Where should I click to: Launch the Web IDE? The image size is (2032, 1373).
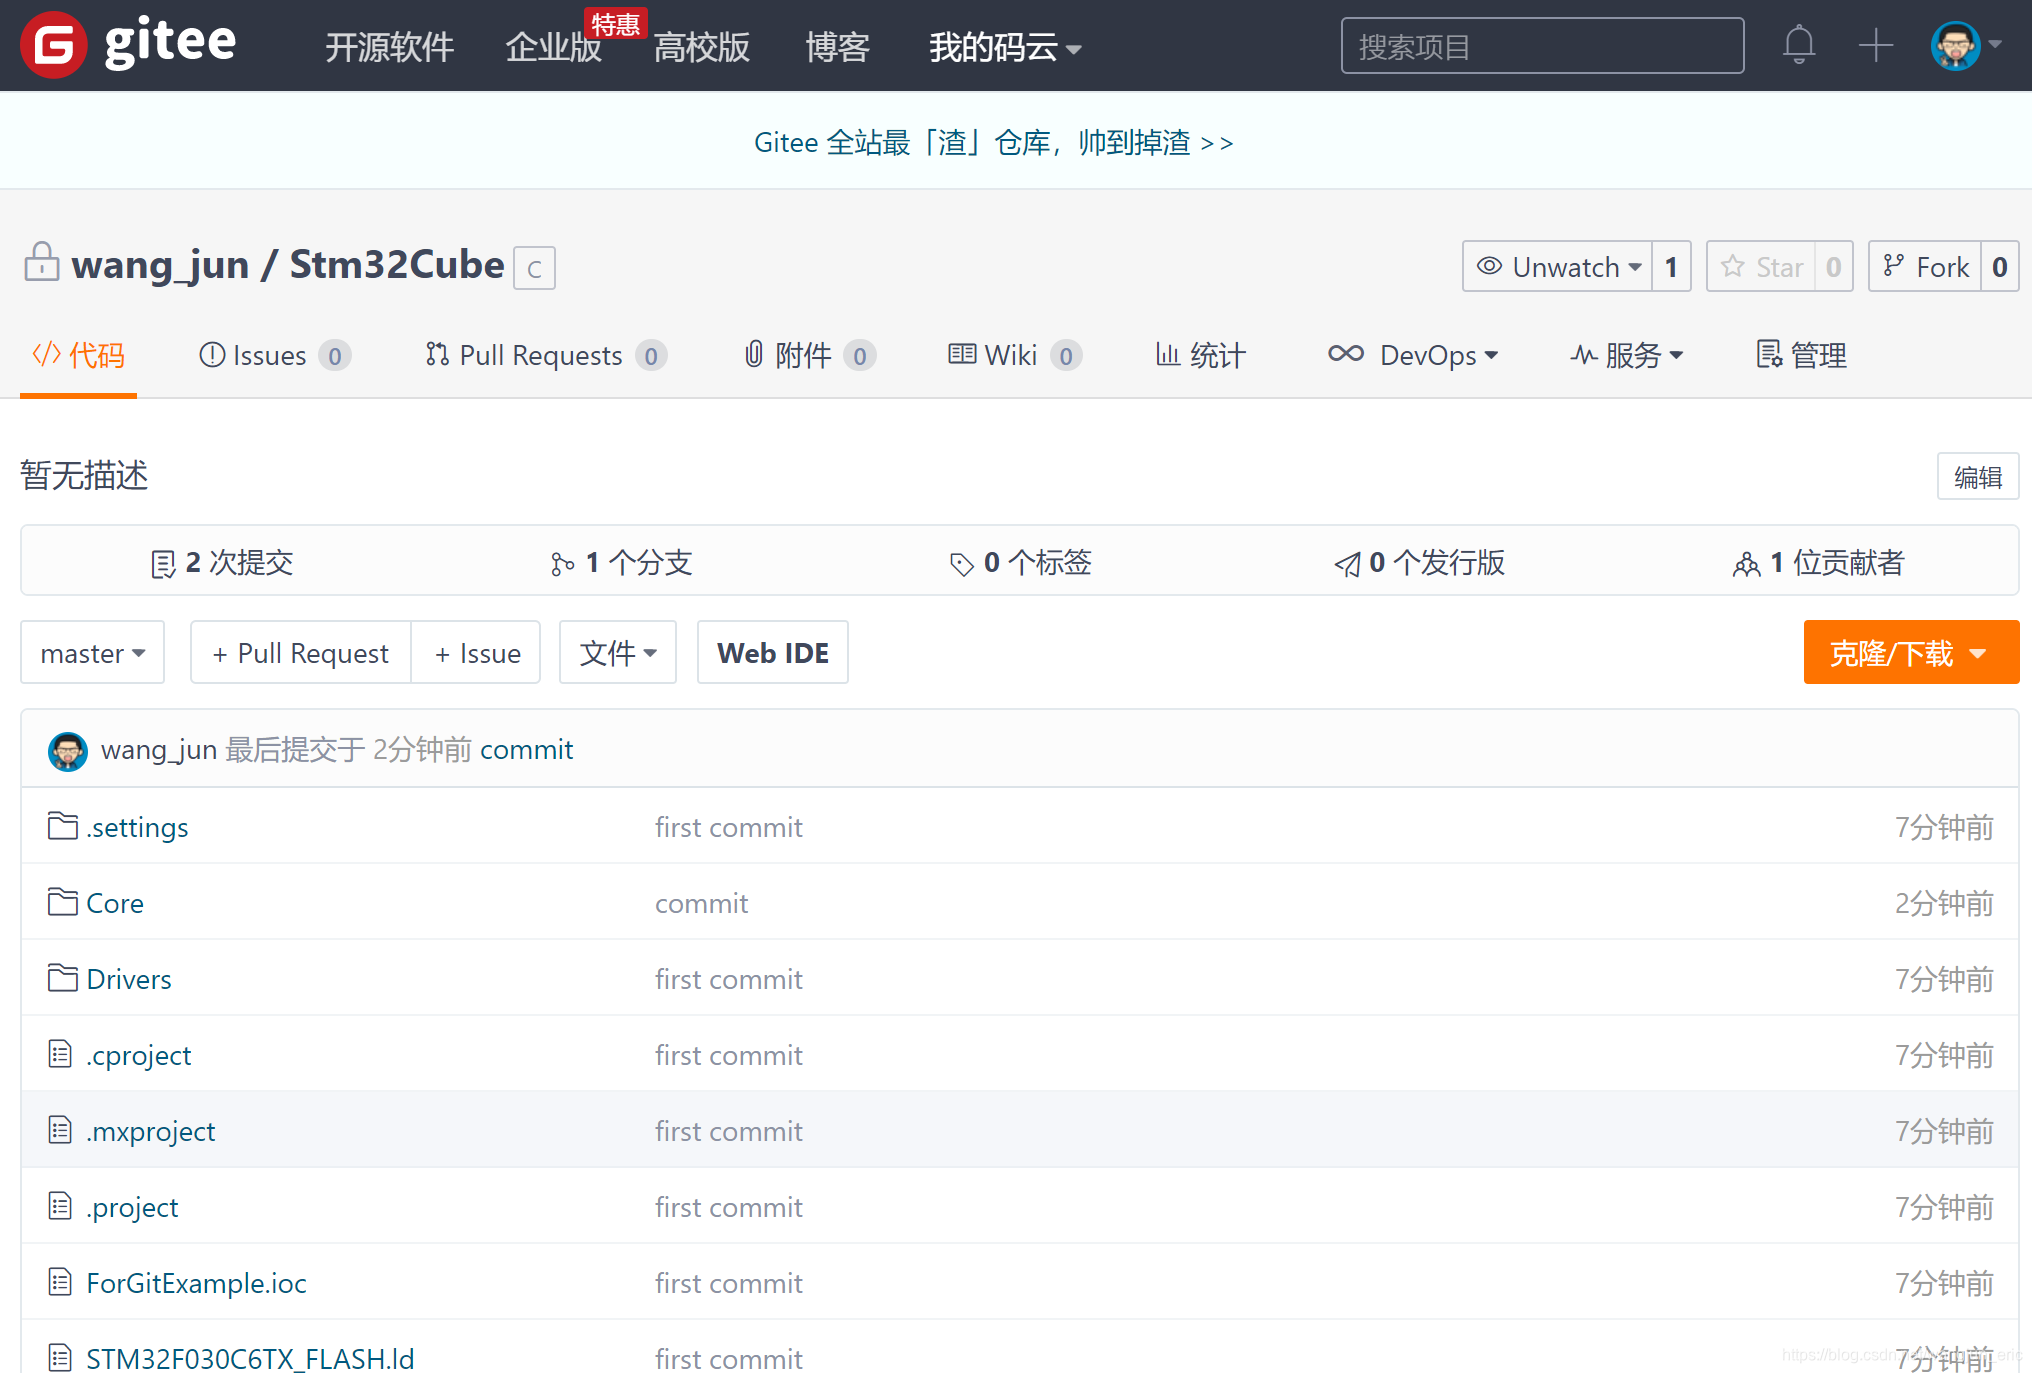pos(772,653)
